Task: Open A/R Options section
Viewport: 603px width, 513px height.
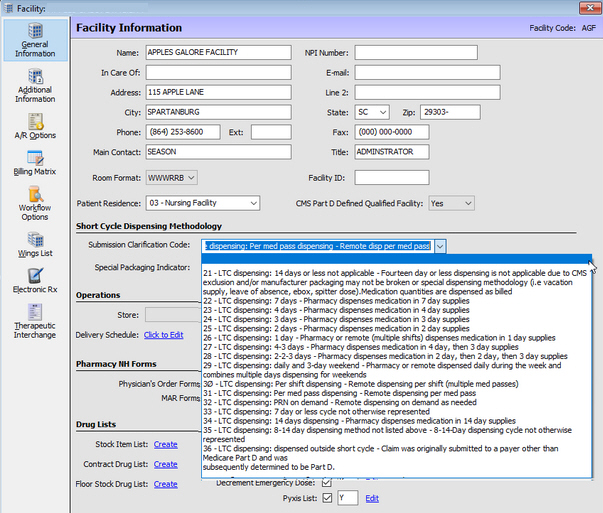Action: (35, 126)
